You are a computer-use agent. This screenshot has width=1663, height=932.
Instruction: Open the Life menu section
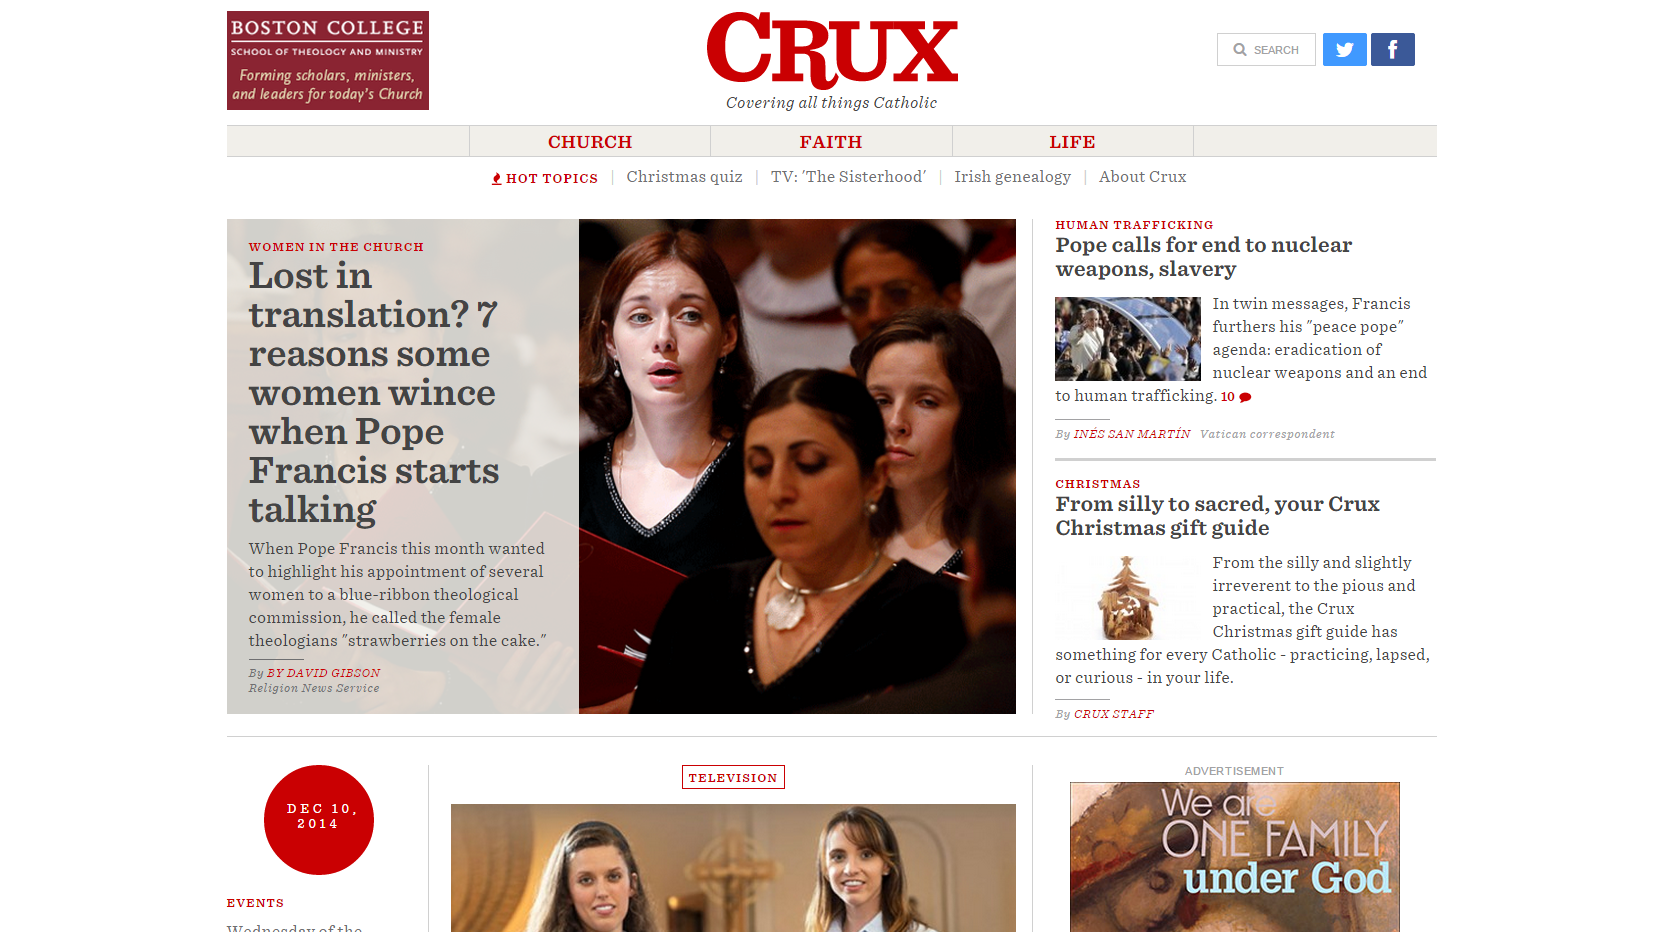click(x=1072, y=142)
